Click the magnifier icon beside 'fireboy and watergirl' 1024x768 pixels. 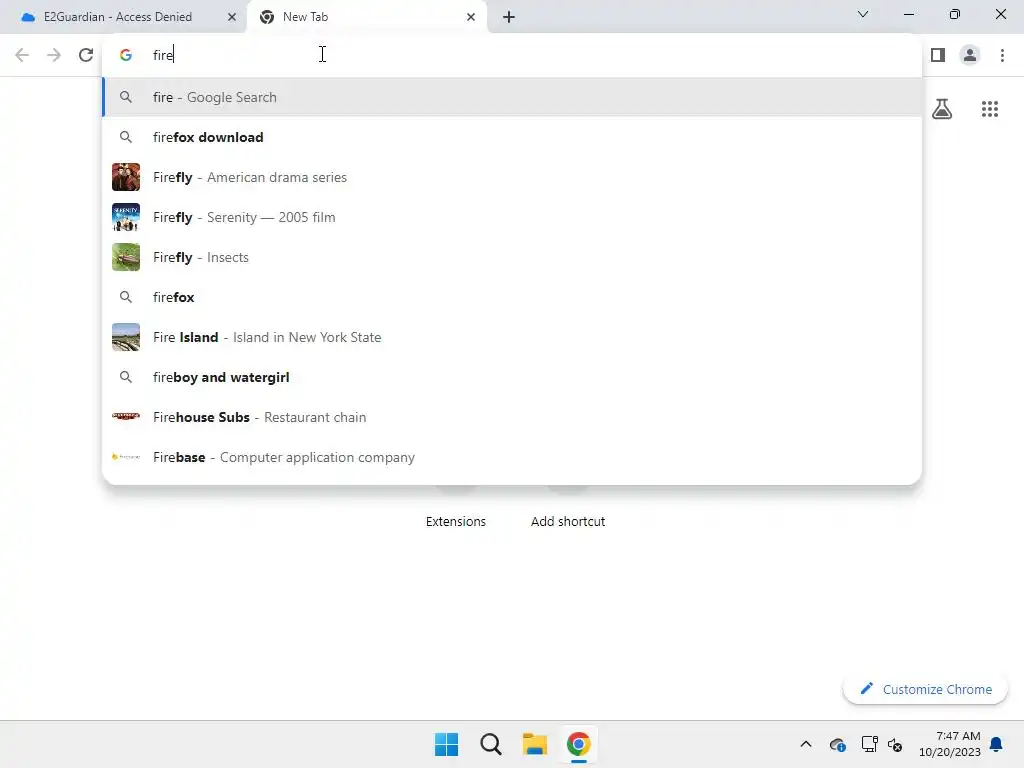126,377
